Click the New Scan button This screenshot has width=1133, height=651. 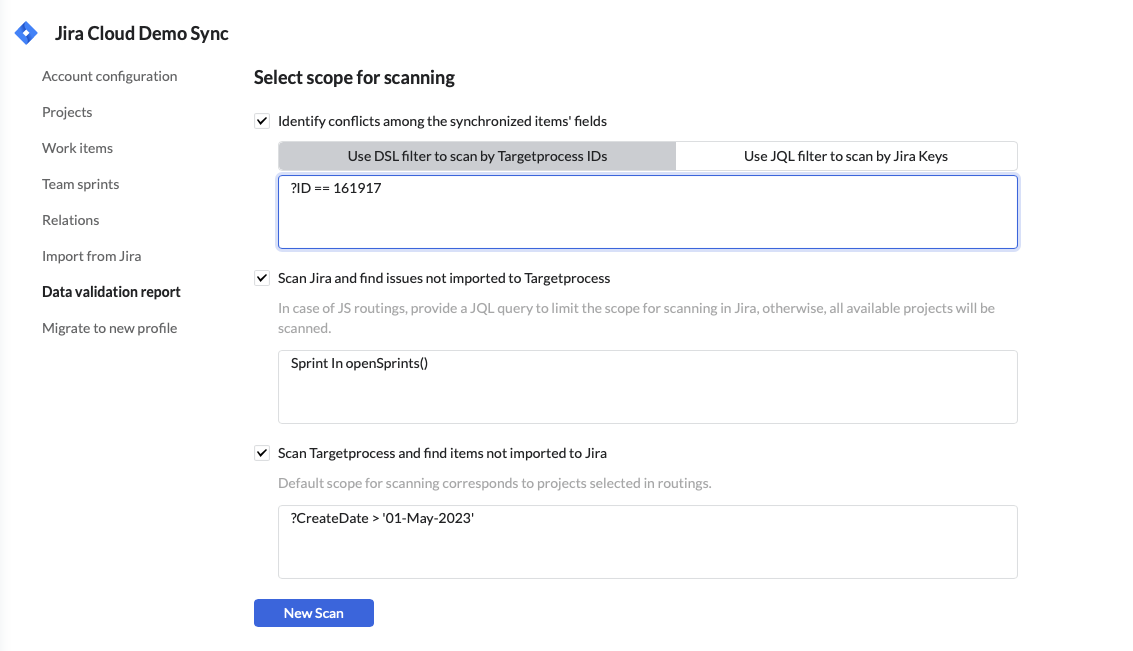point(313,612)
